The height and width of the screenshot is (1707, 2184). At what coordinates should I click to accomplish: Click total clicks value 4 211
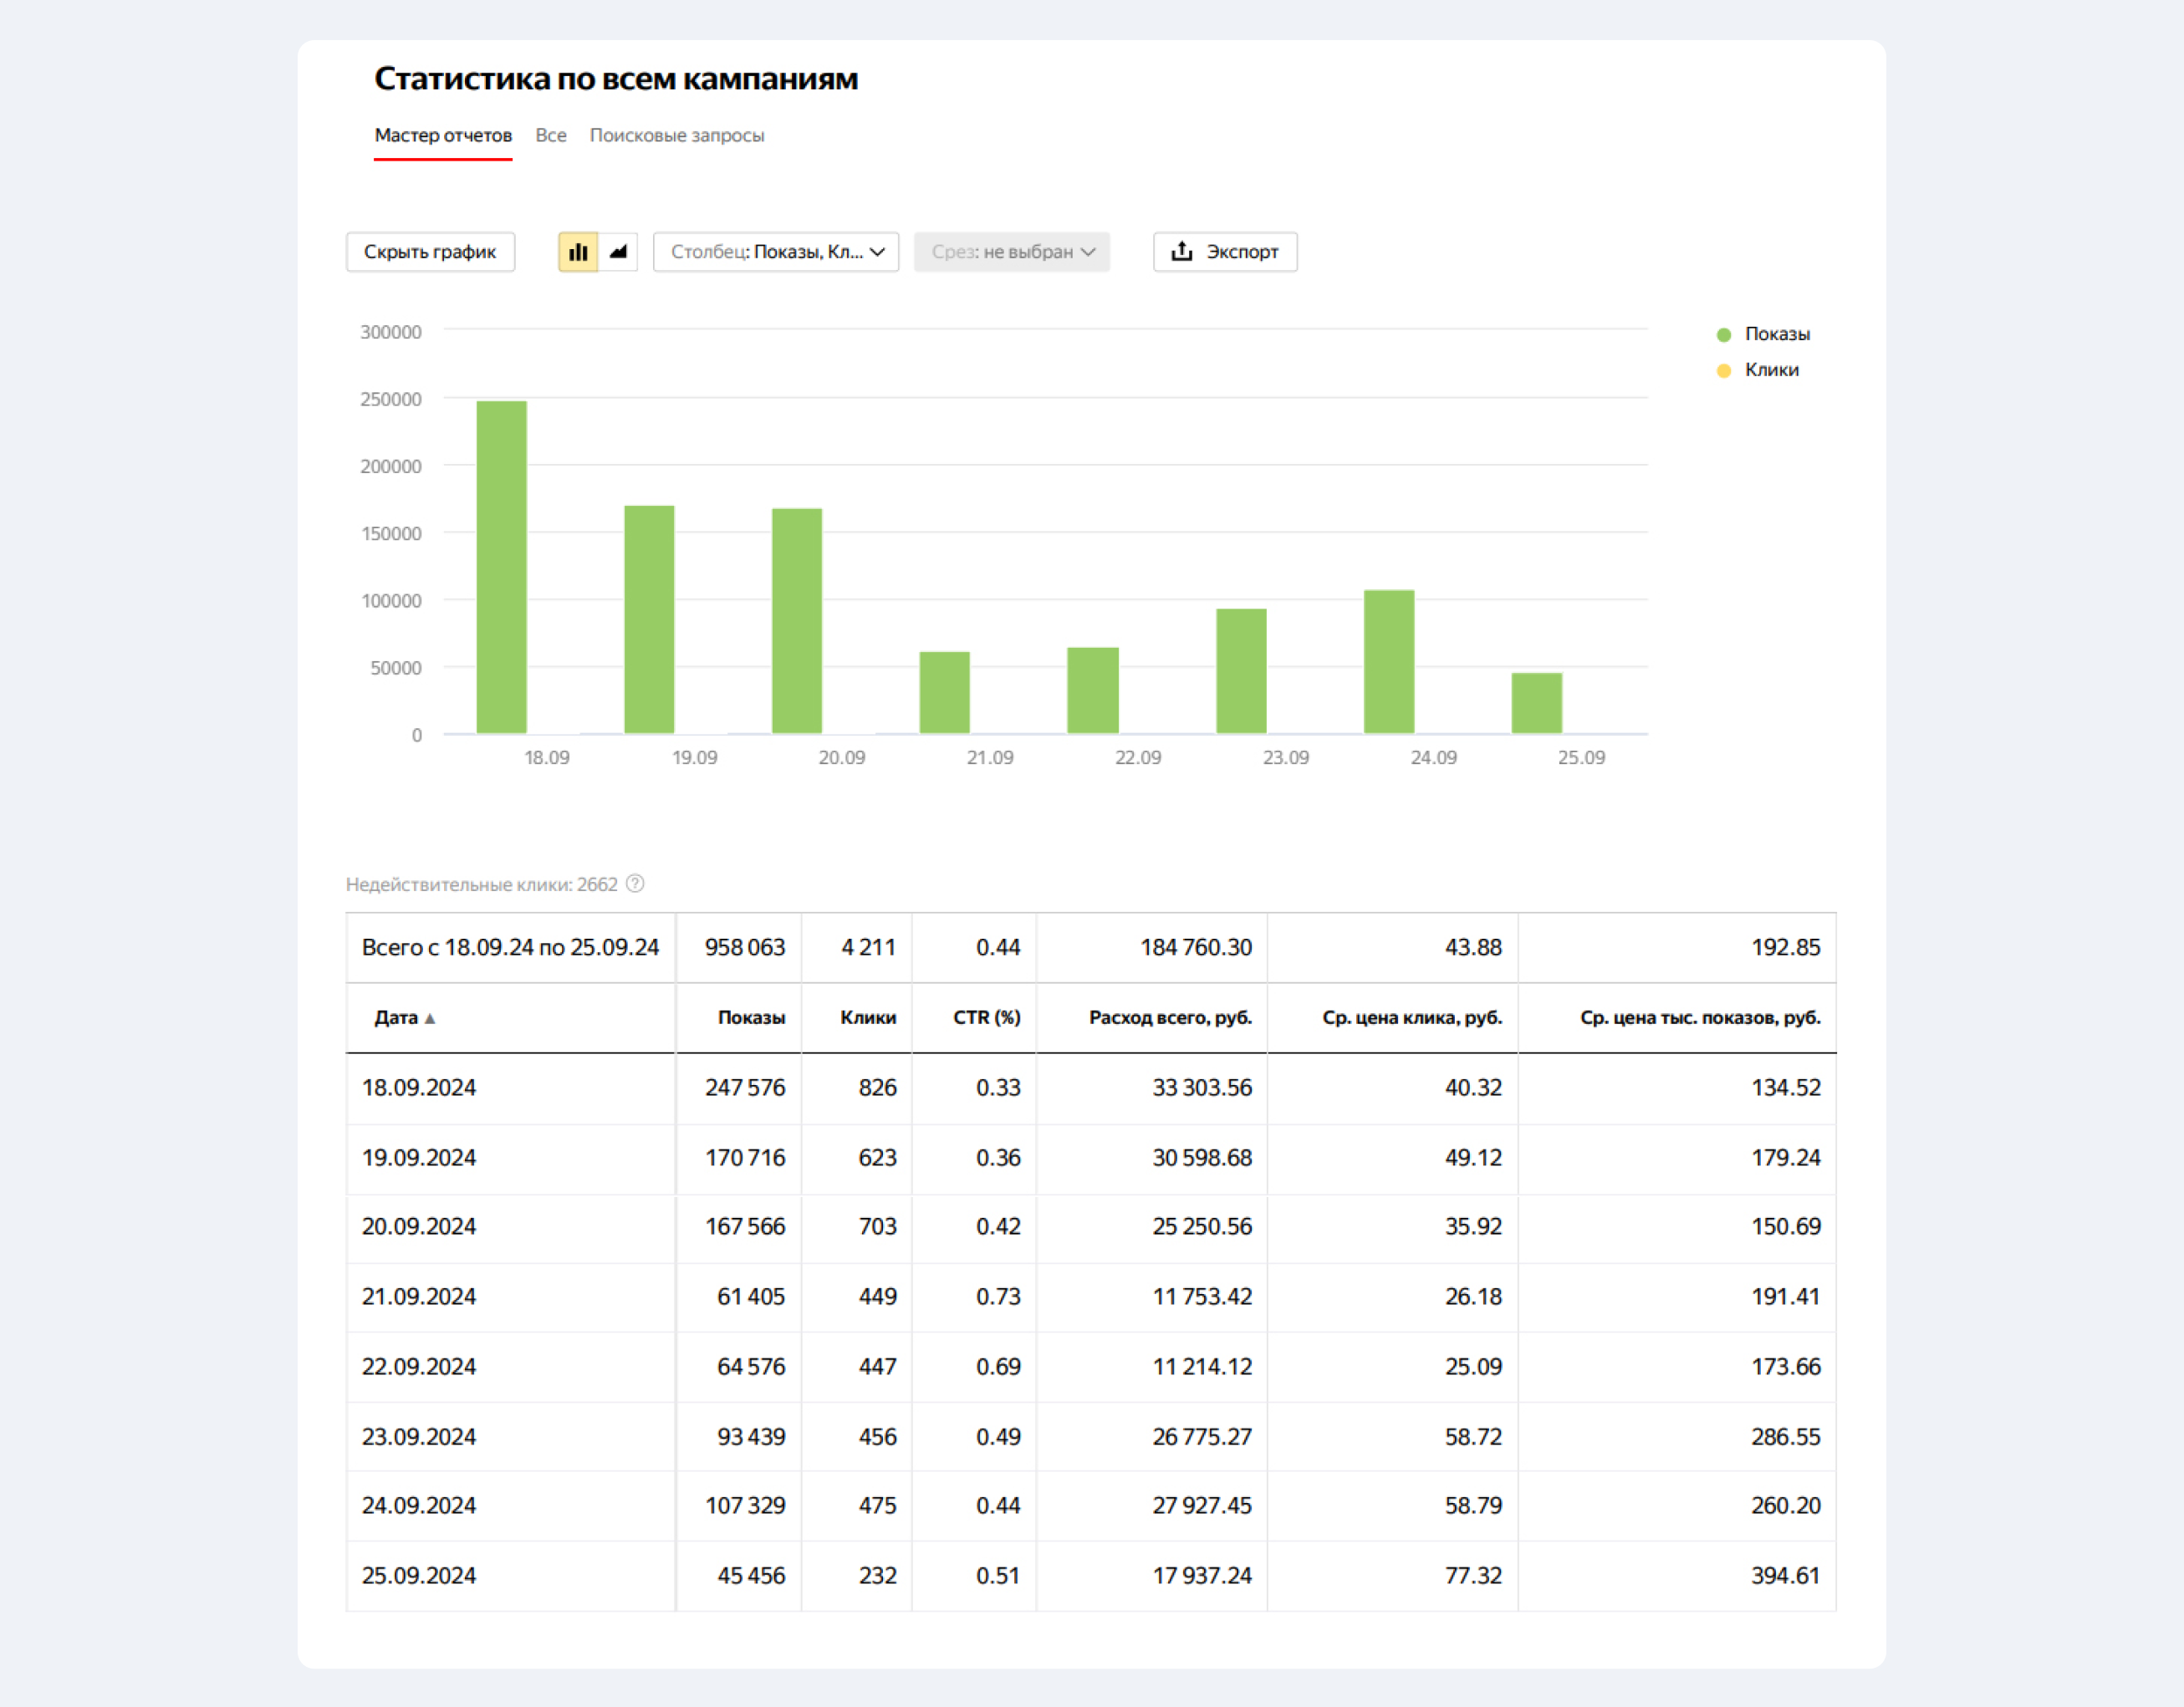(x=869, y=948)
